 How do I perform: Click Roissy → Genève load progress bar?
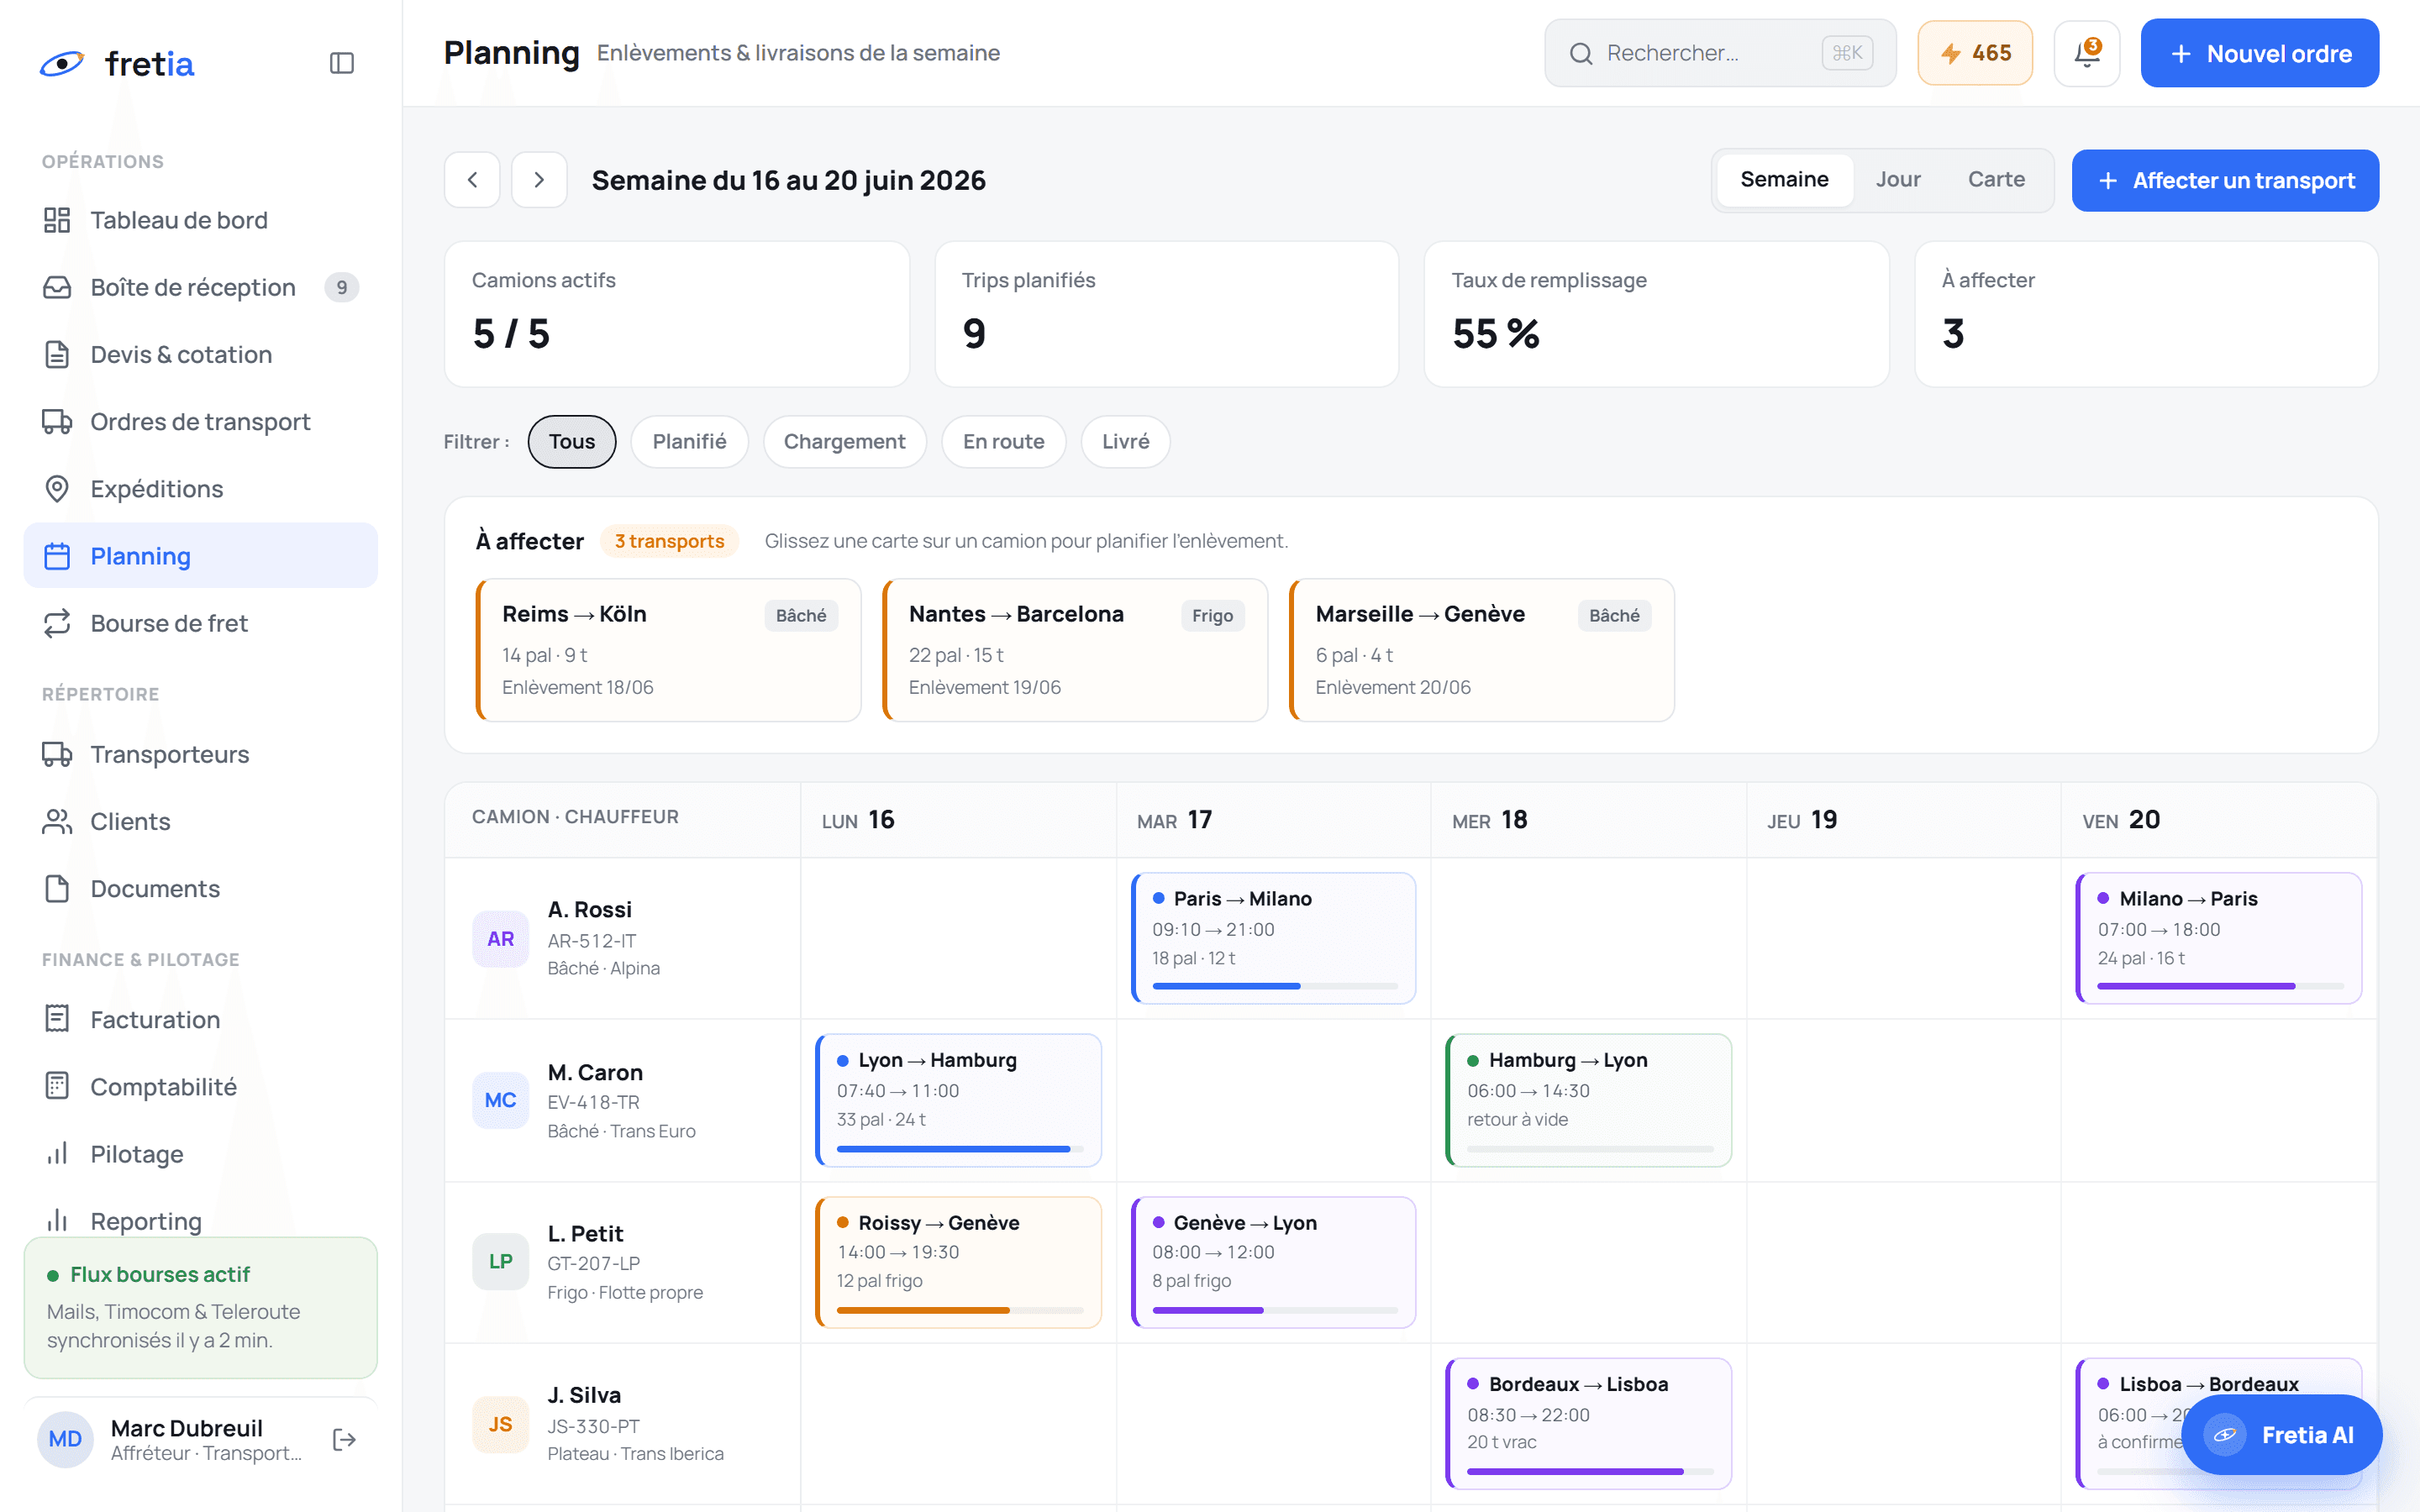960,1310
